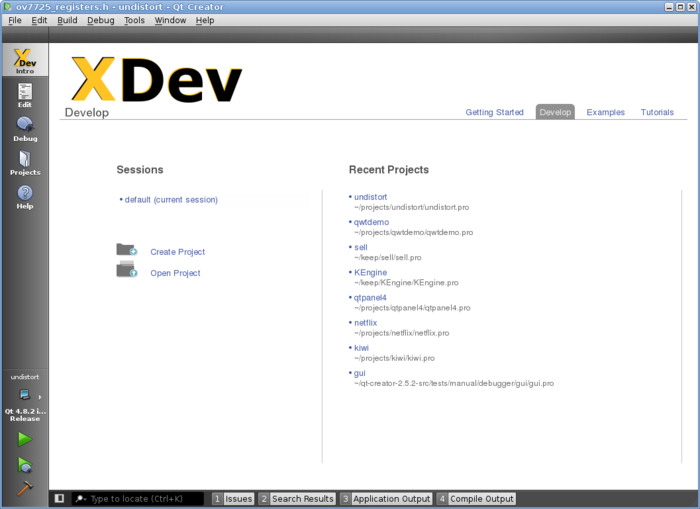
Task: Open the Debug menu
Action: tap(101, 20)
